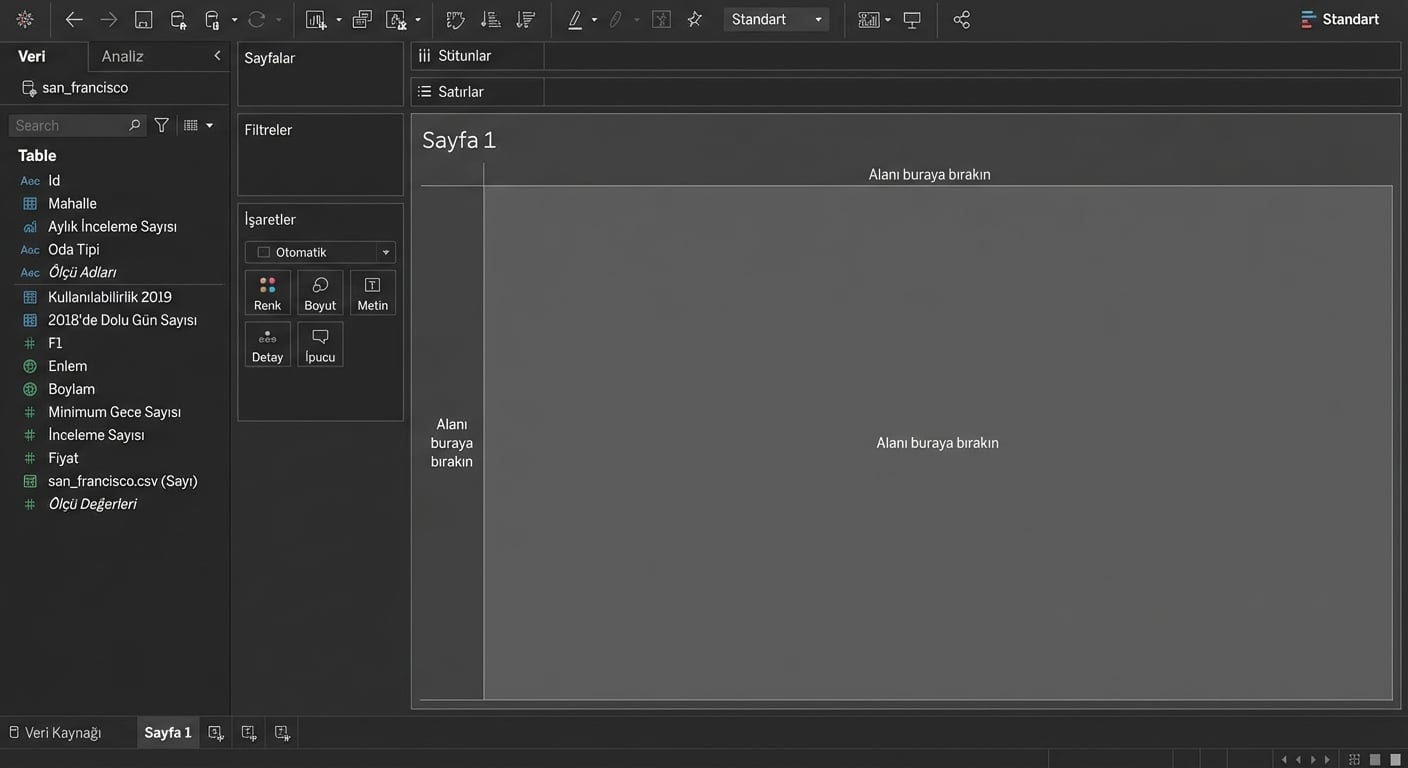Click the filter icon beside Search
Screen dimensions: 1408x768
[x=161, y=125]
